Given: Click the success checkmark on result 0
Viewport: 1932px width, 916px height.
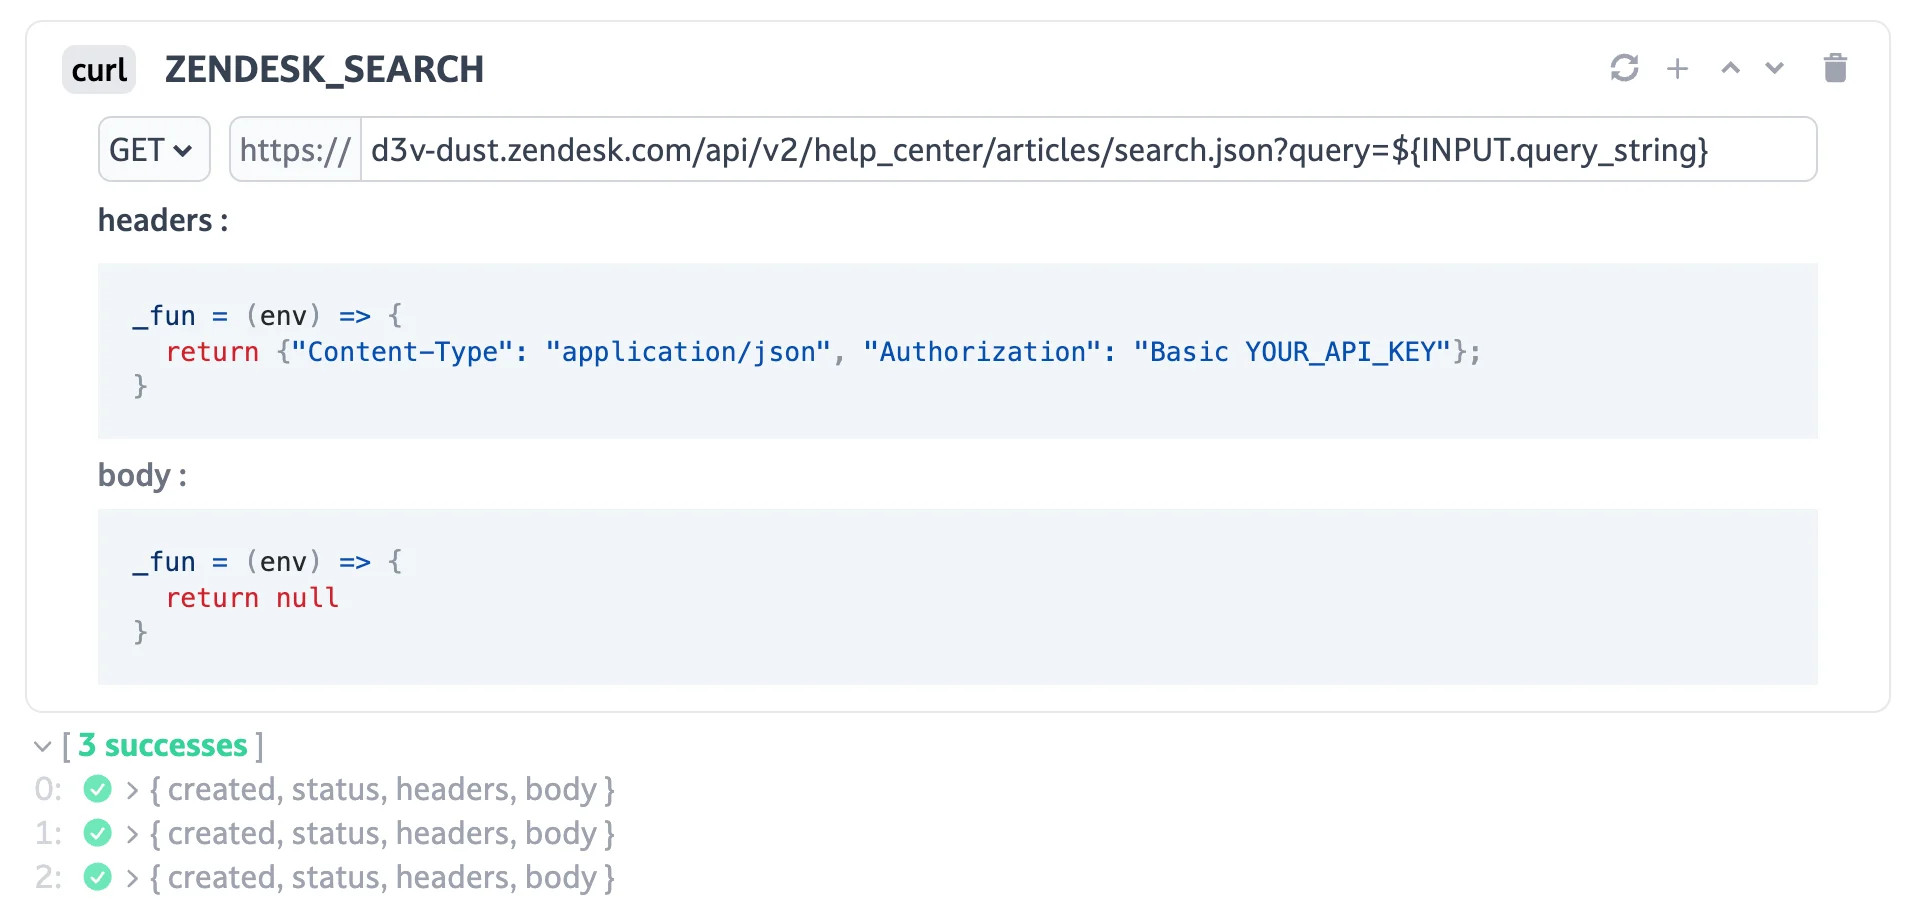Looking at the screenshot, I should [x=97, y=789].
